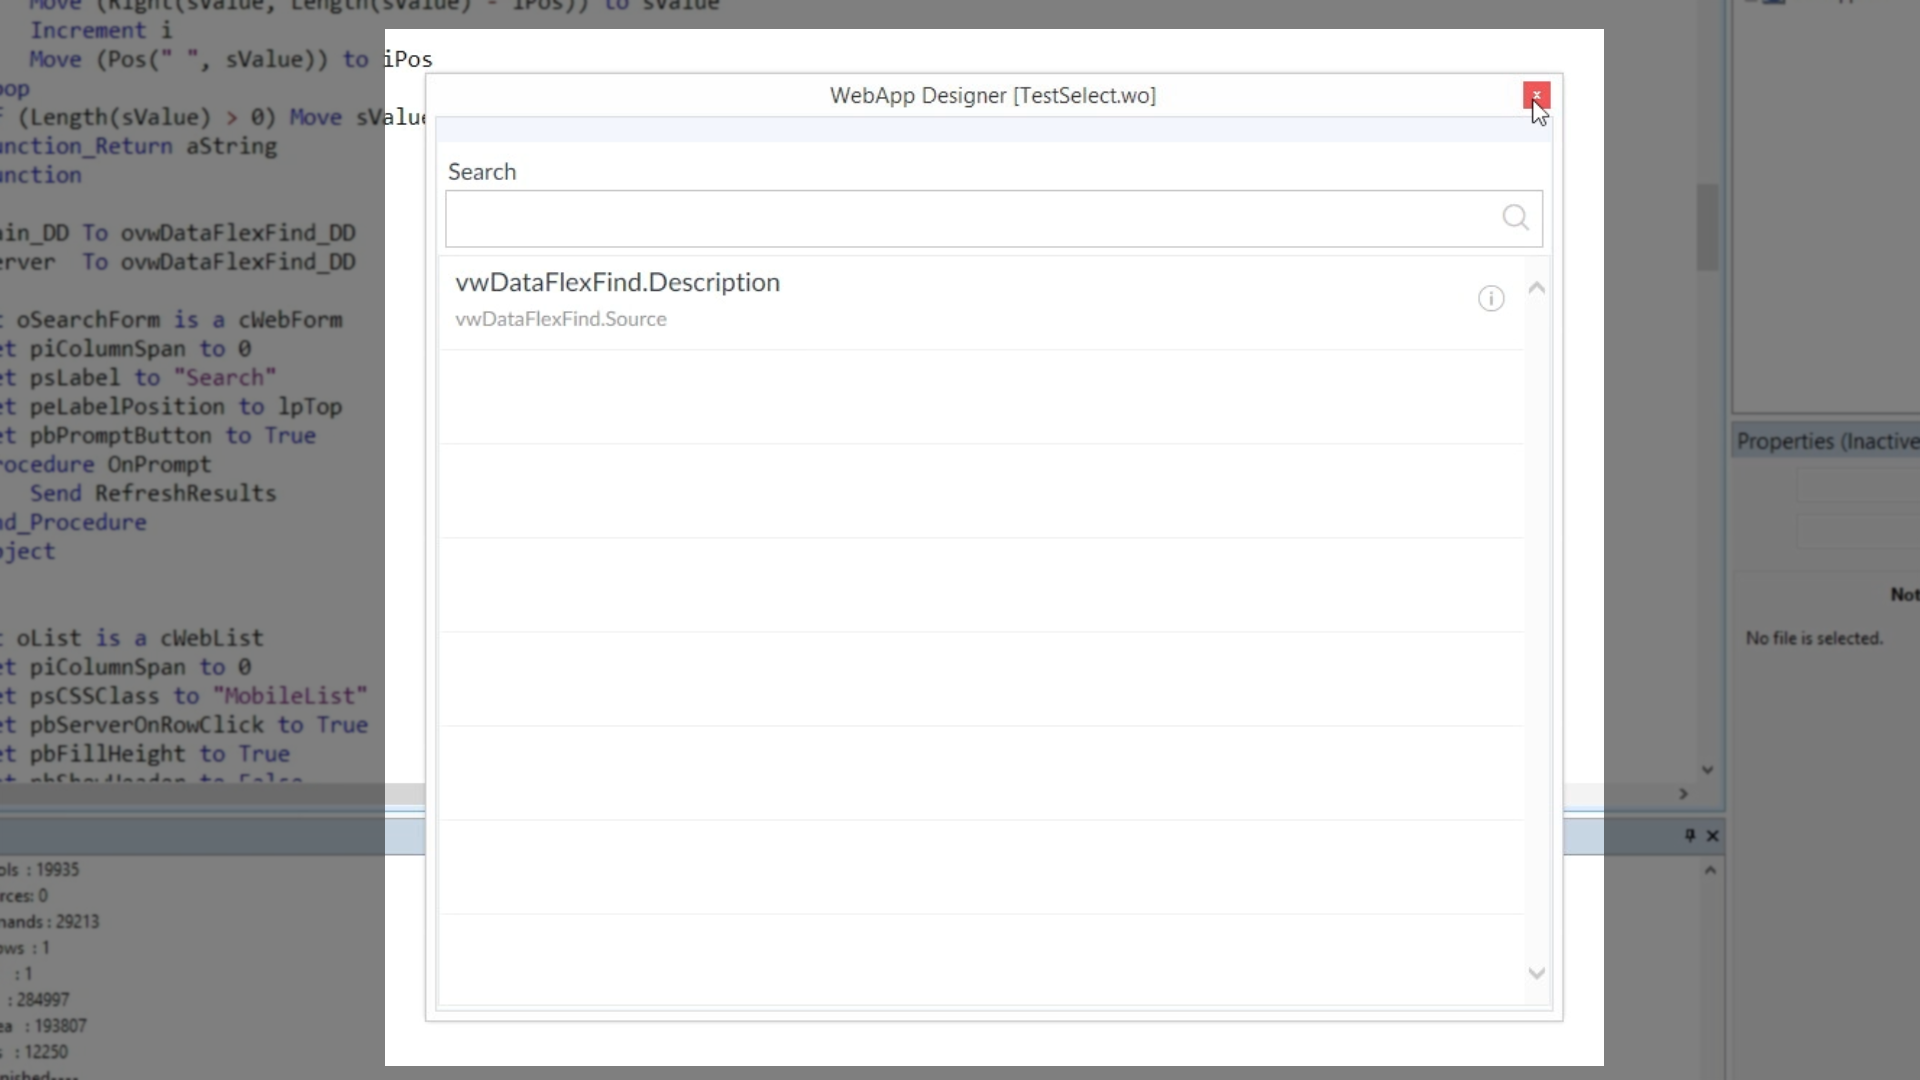
Task: Click the magnifier icon in Search field
Action: point(1515,217)
